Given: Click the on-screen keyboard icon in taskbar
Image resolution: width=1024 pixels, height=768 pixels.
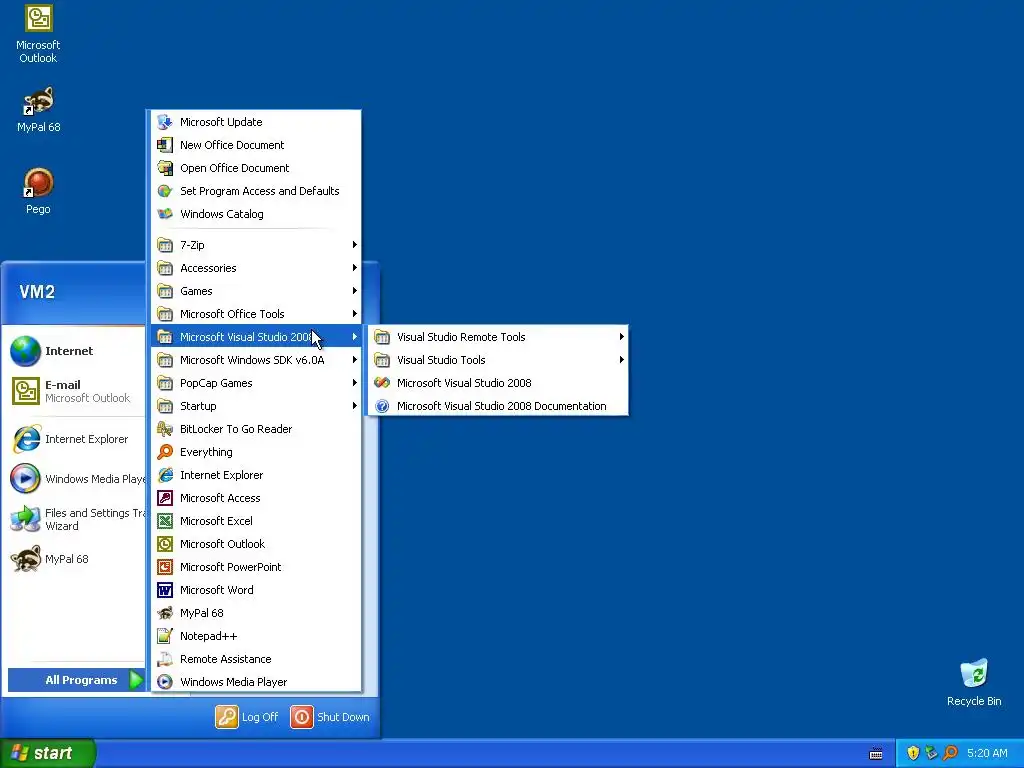Looking at the screenshot, I should 876,754.
